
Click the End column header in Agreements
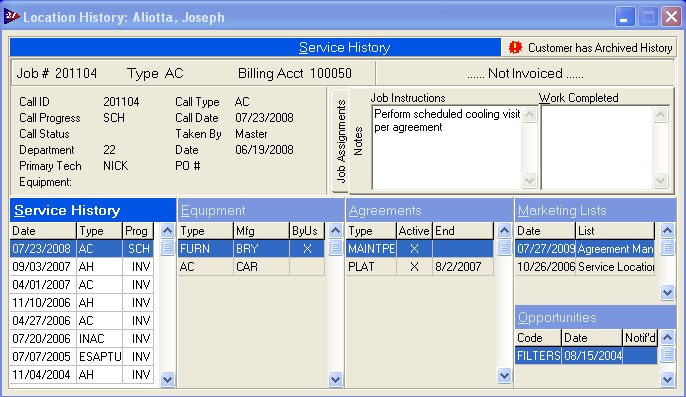tap(463, 231)
